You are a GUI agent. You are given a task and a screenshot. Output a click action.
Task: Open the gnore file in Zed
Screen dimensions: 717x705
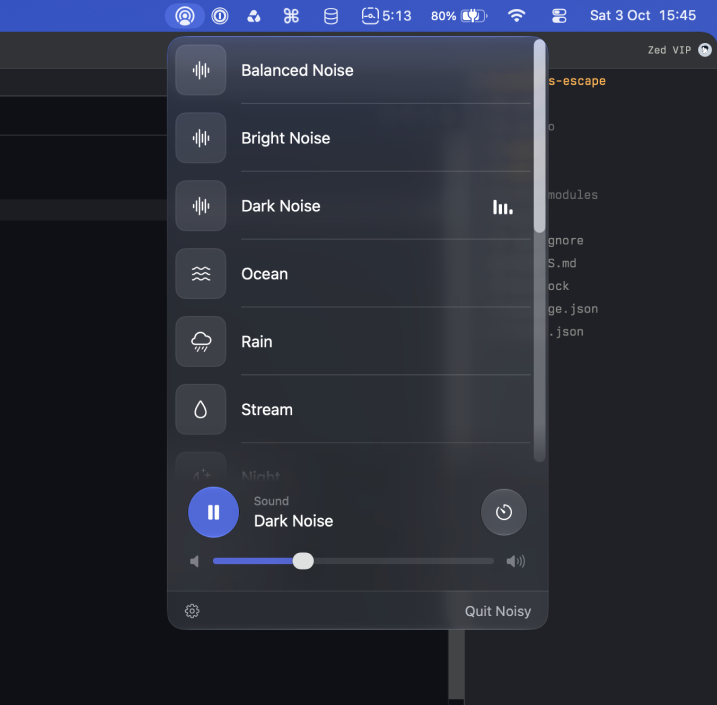(566, 241)
